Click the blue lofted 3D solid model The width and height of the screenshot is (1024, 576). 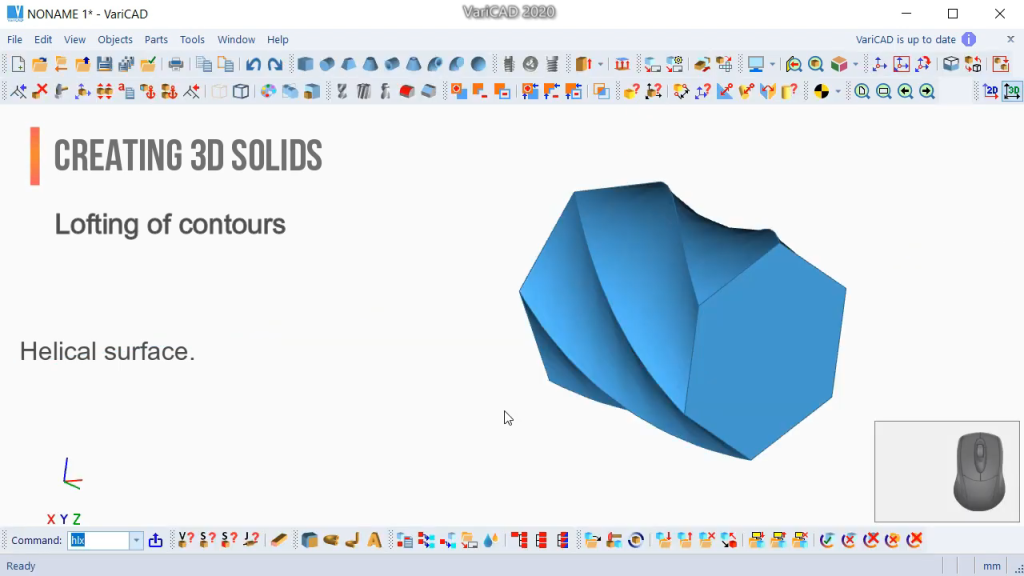click(x=682, y=320)
